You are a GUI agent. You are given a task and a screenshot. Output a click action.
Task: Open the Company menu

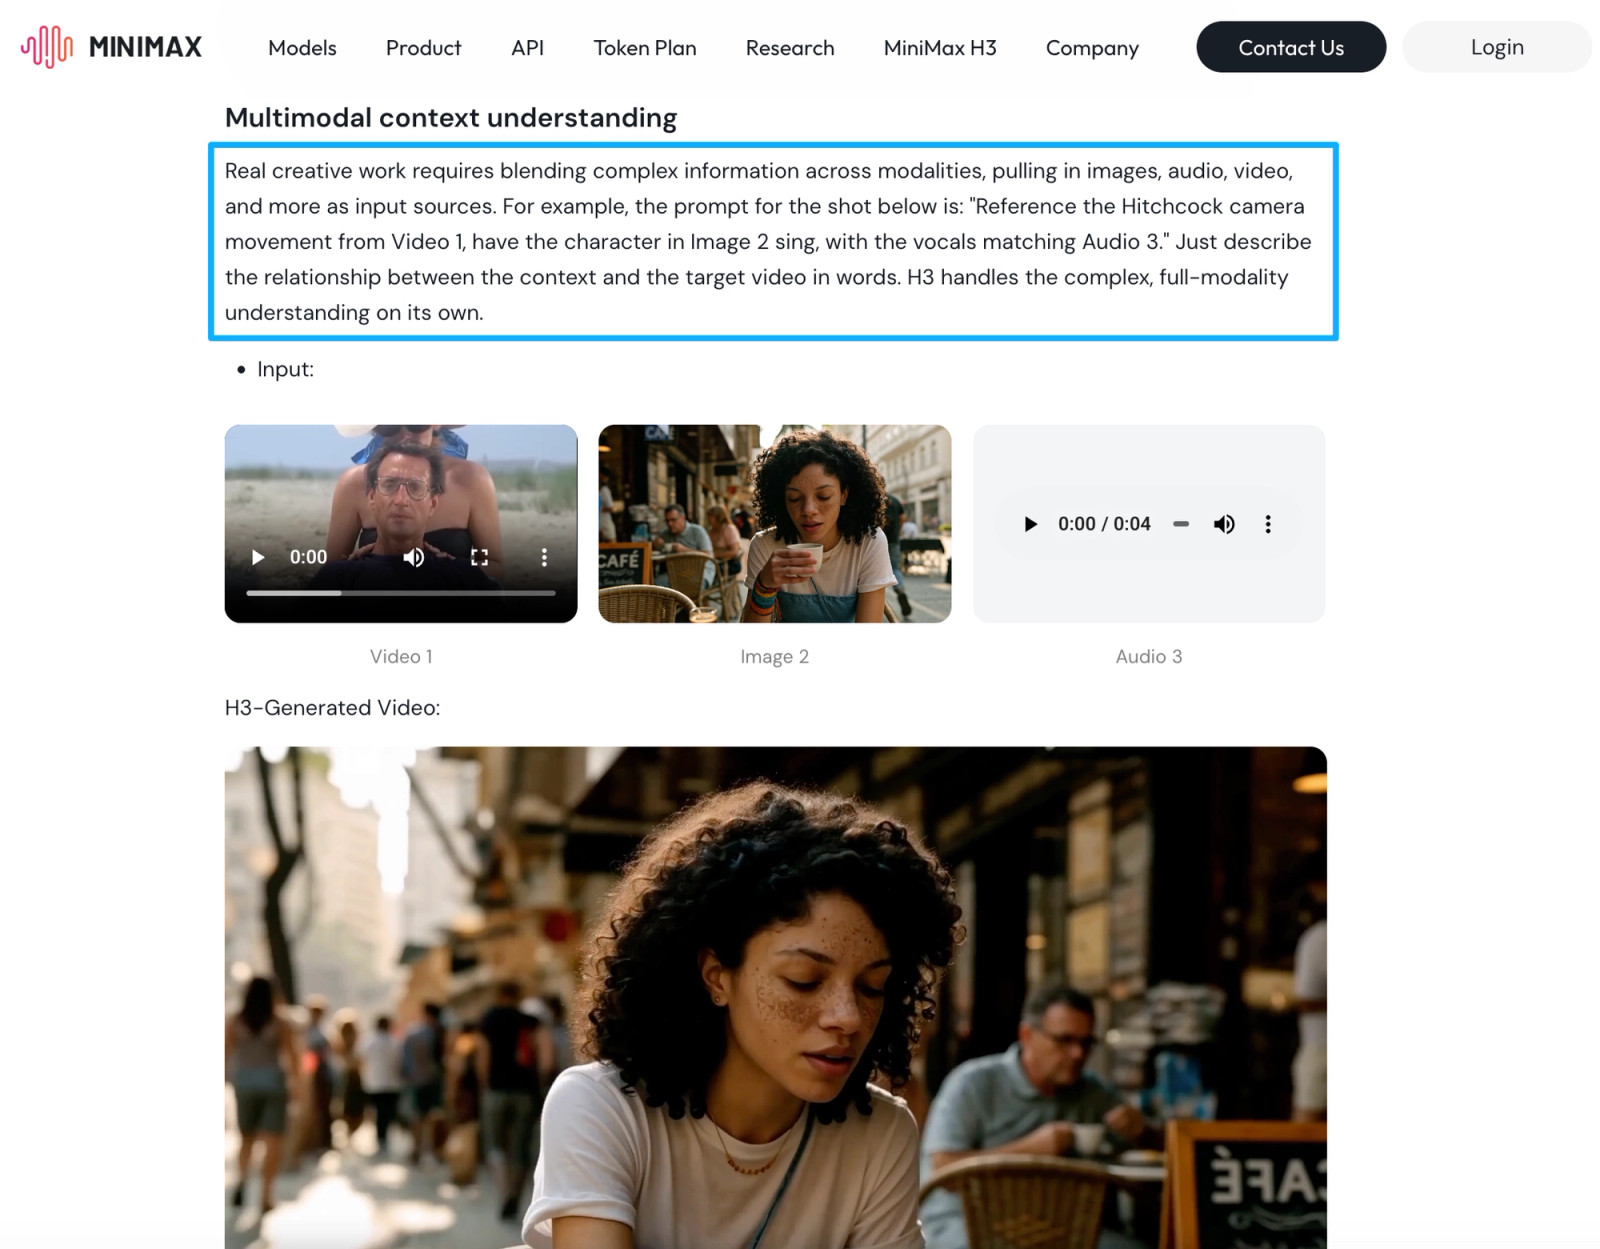1092,48
